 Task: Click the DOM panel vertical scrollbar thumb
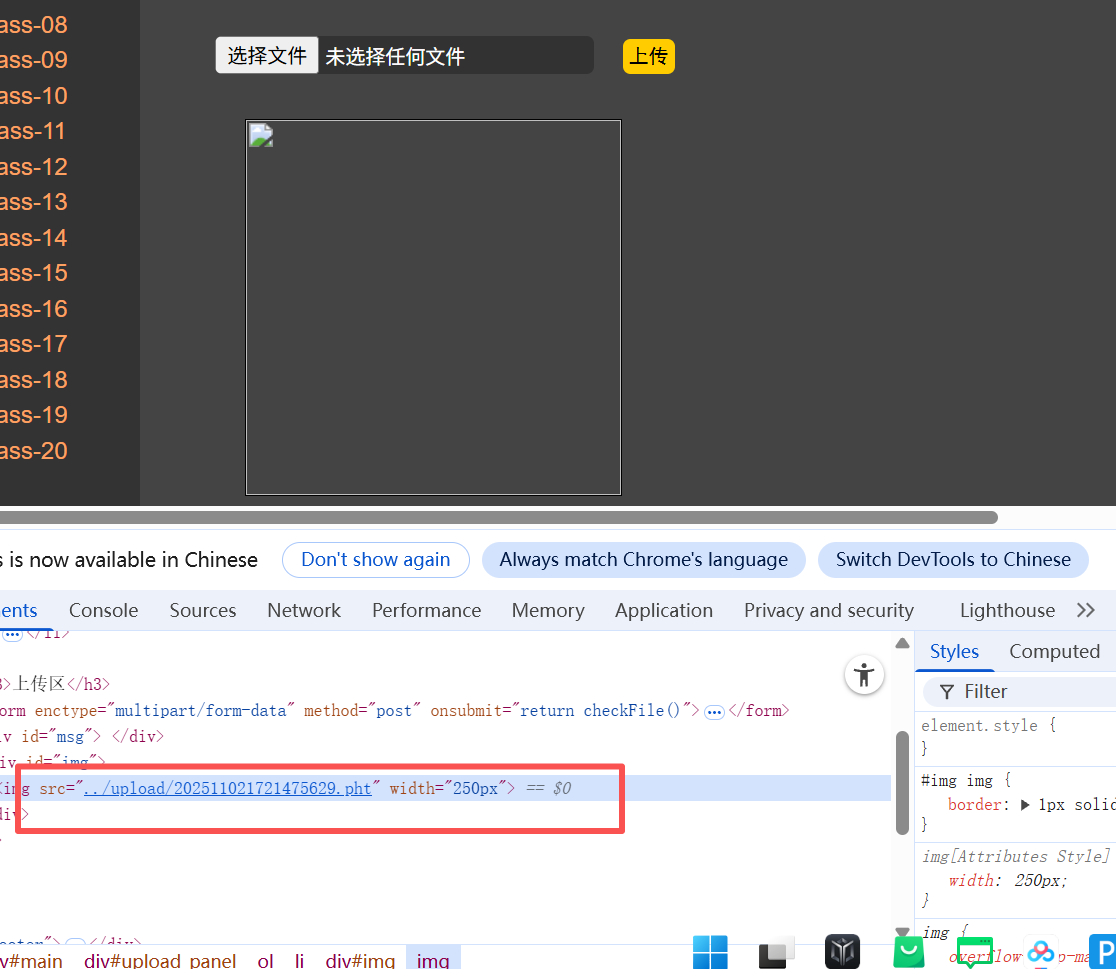coord(902,782)
